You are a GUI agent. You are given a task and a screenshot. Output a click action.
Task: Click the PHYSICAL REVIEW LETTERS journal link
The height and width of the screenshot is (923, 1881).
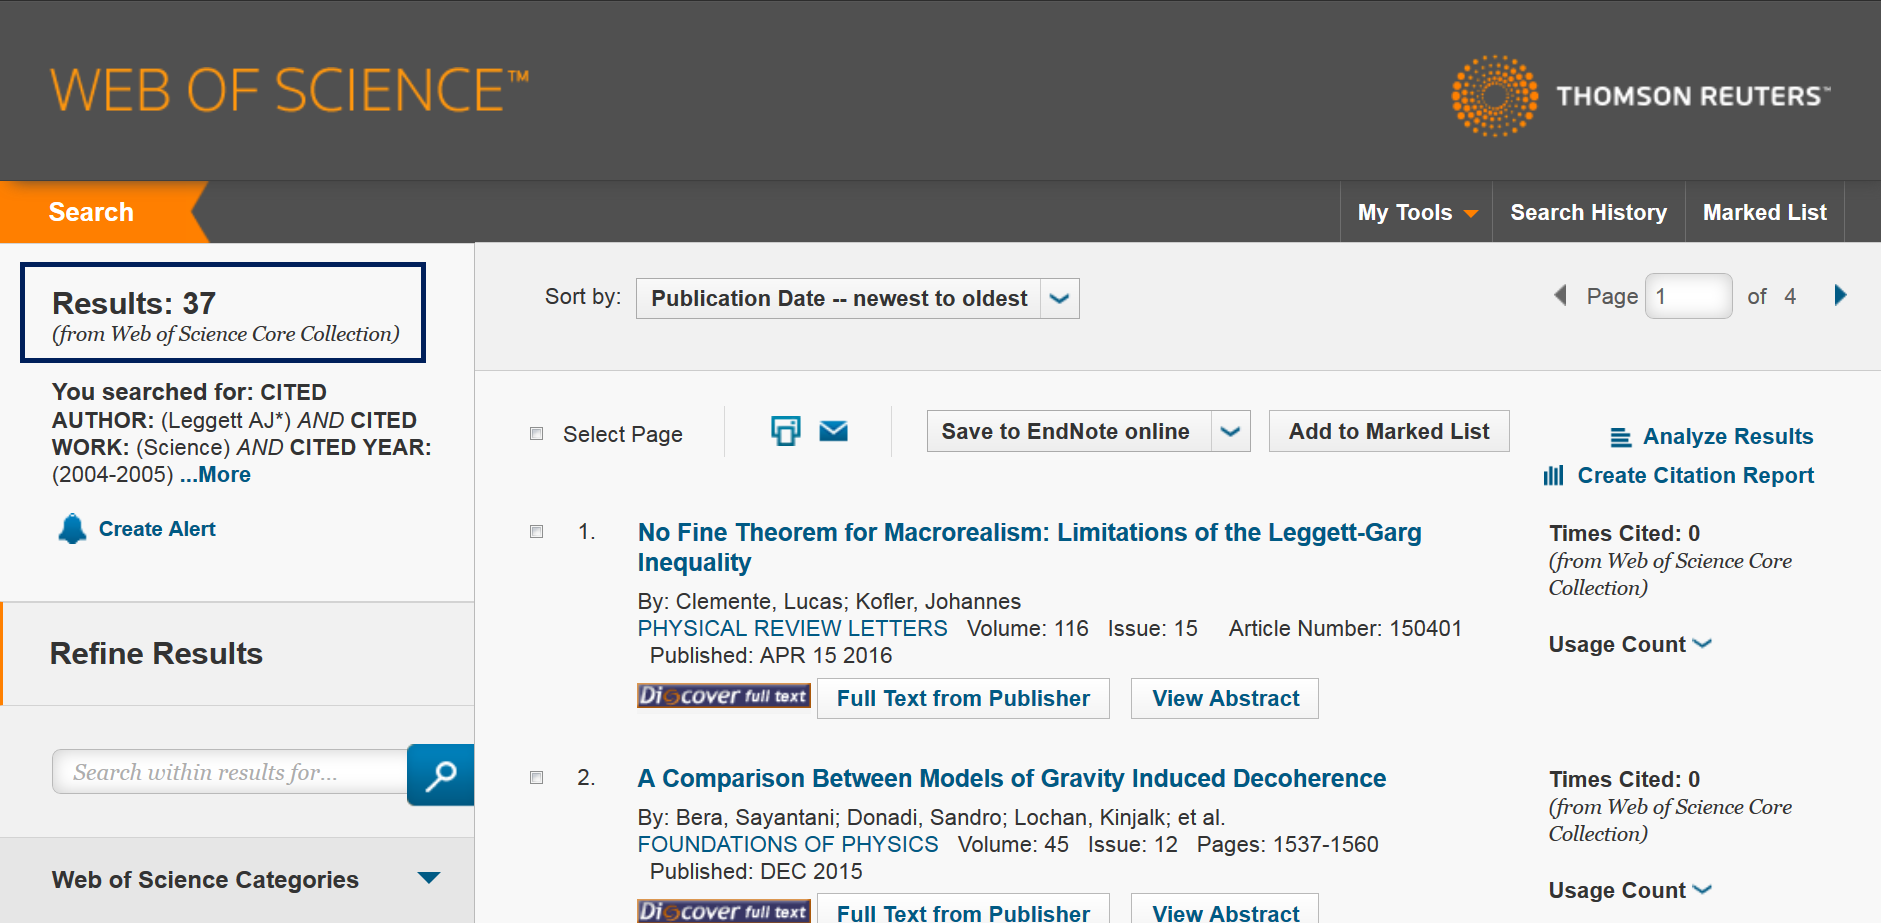click(792, 628)
